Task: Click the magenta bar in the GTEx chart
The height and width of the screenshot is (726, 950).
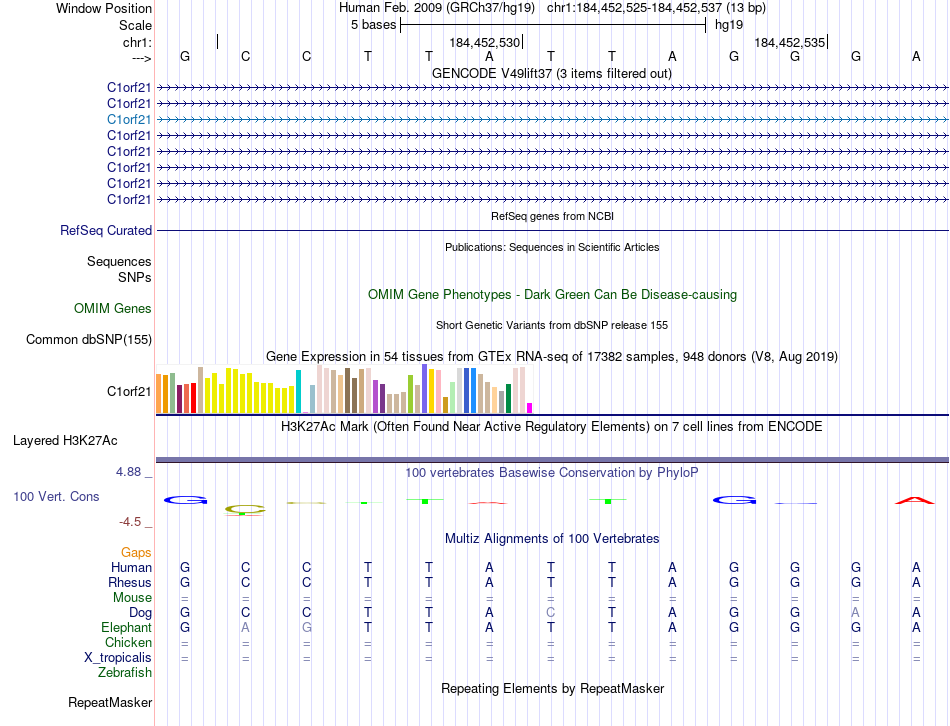Action: [x=530, y=408]
